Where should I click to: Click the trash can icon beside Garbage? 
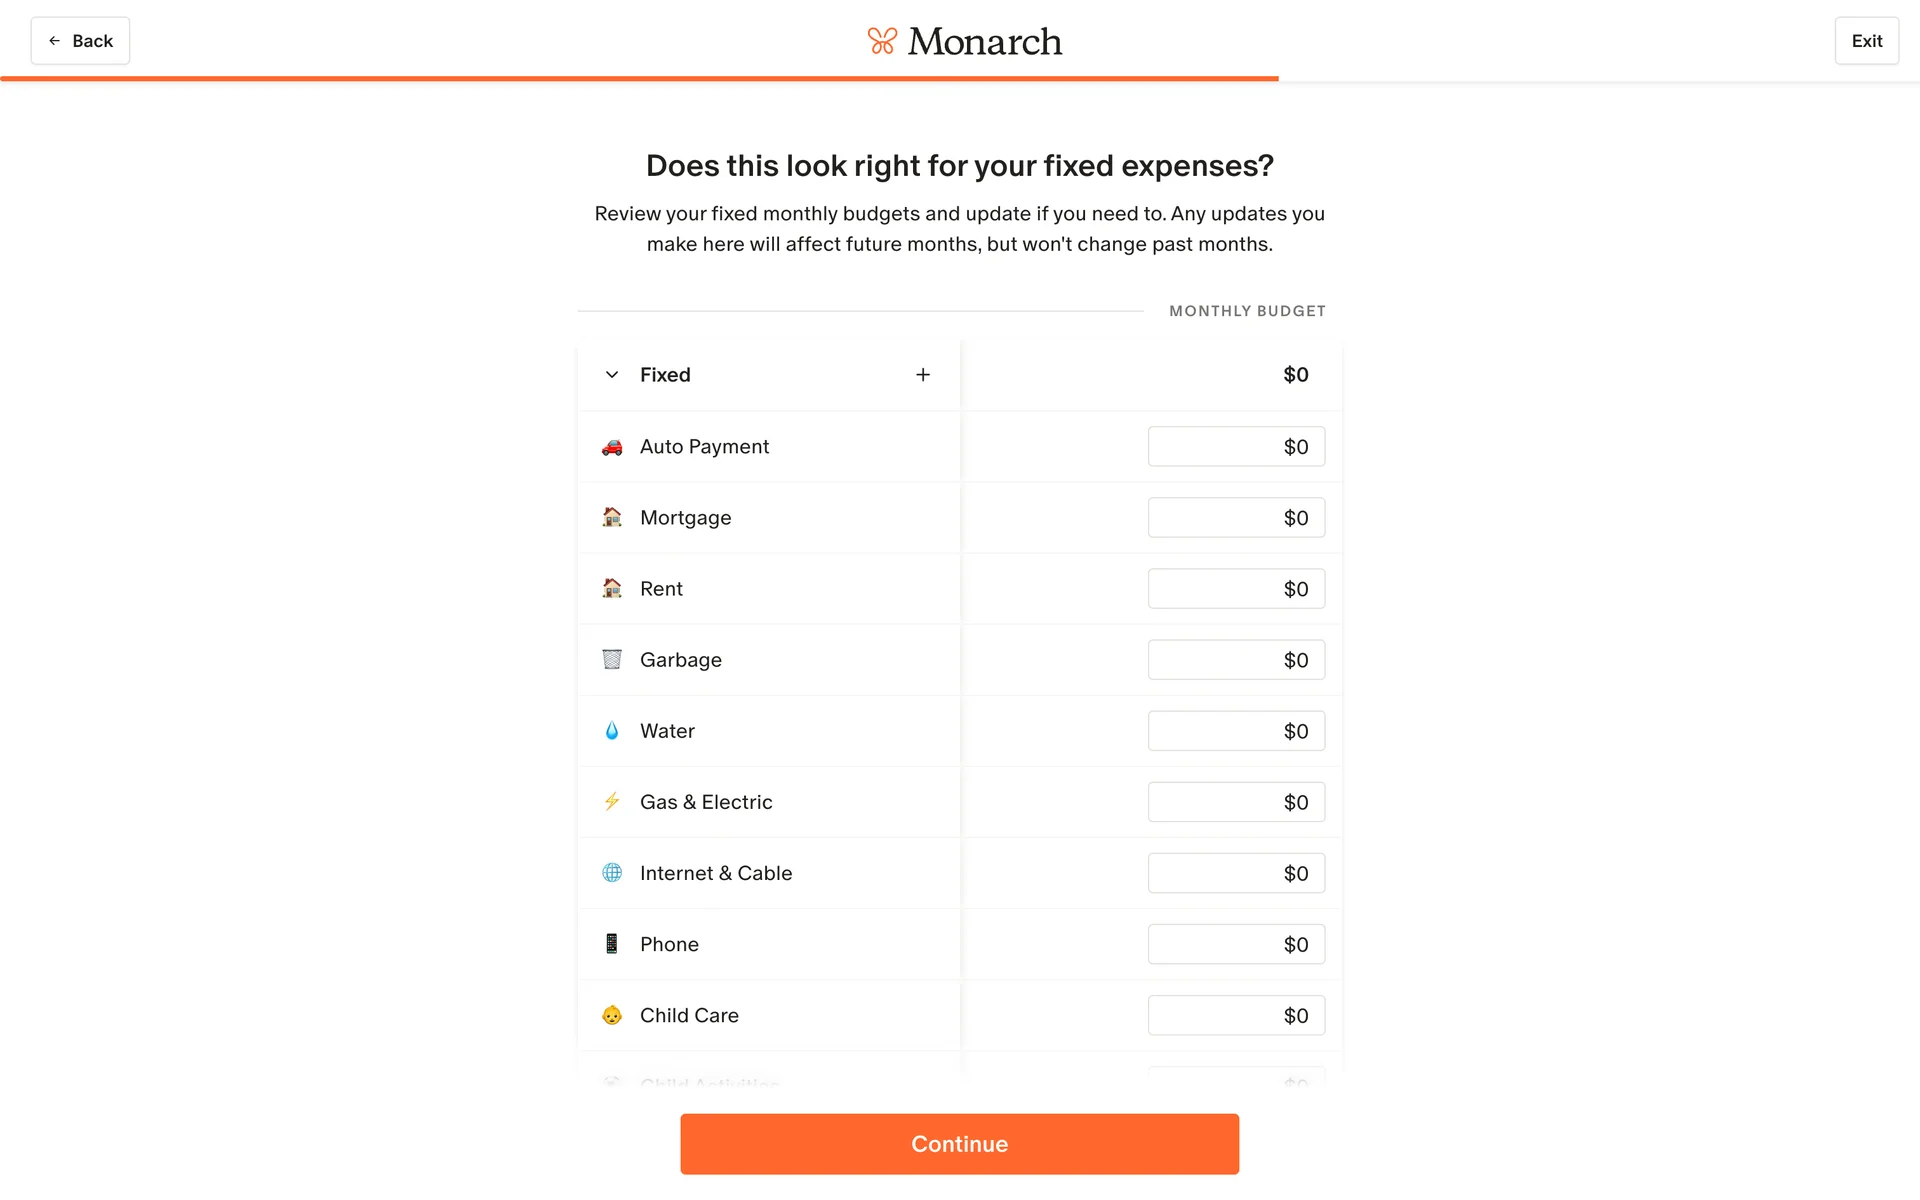click(x=612, y=660)
